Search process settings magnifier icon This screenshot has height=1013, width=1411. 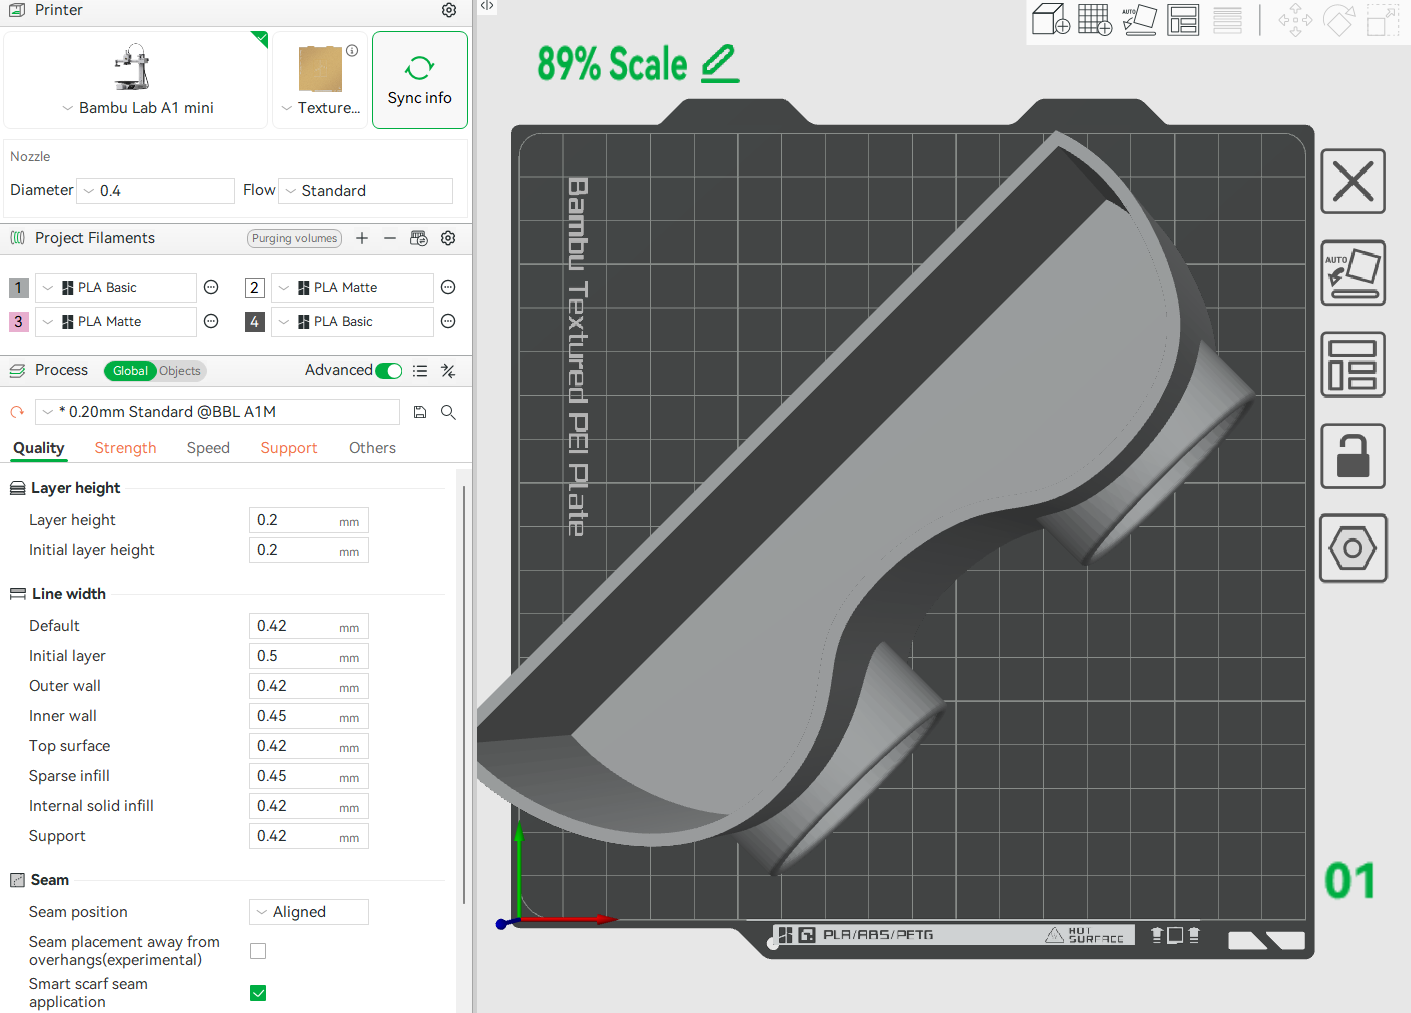coord(448,412)
